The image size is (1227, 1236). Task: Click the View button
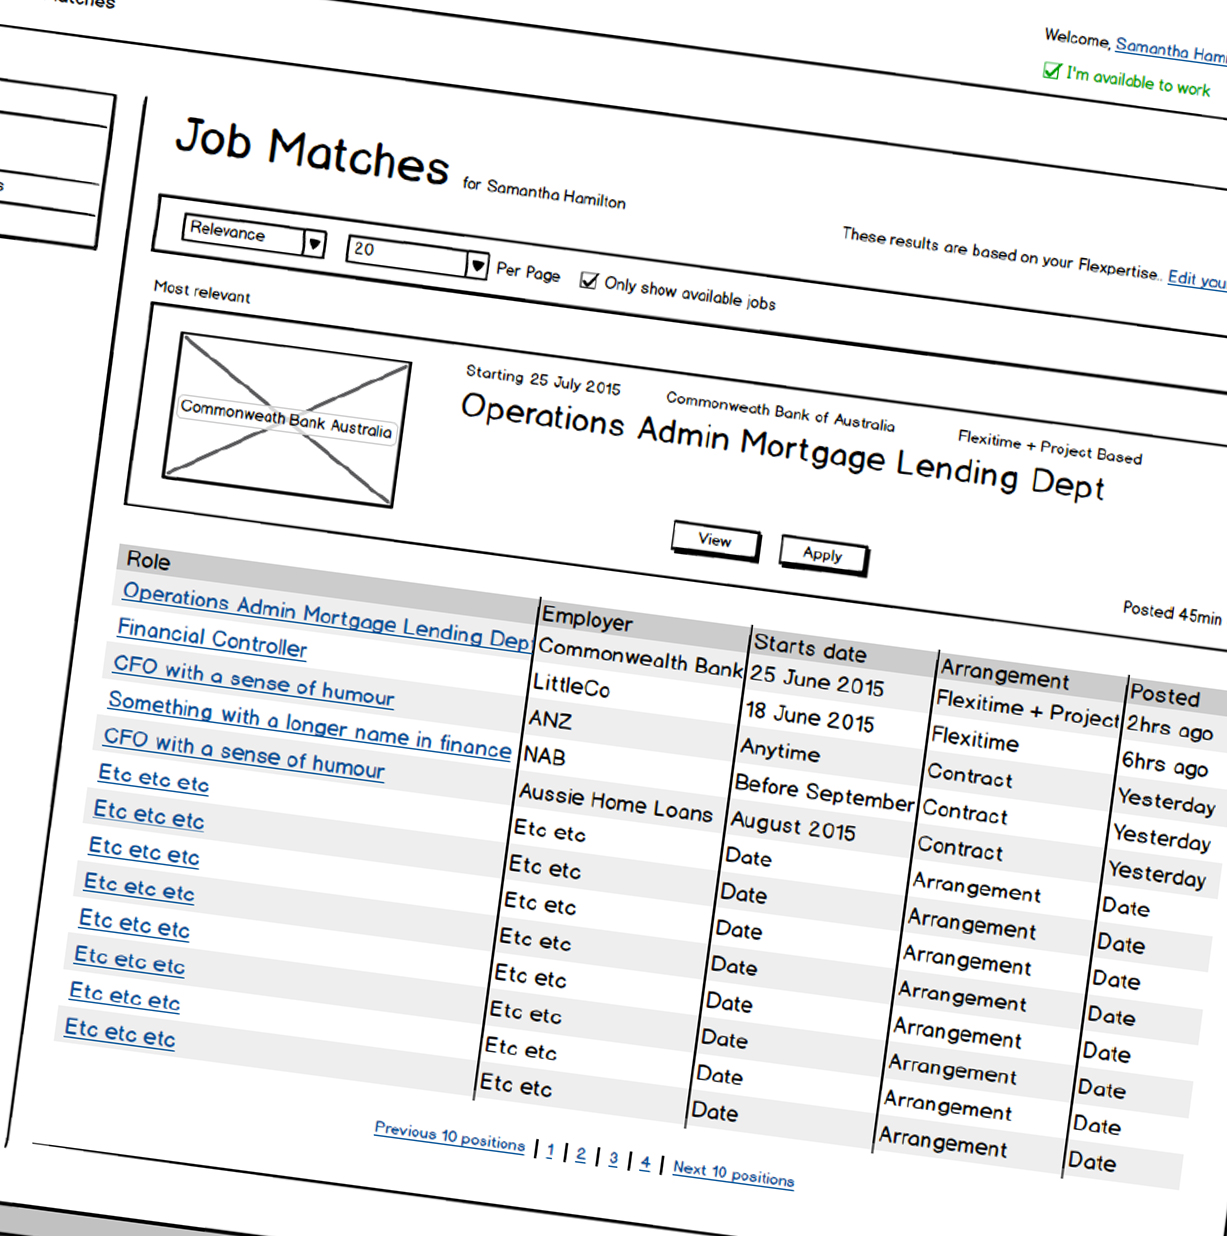[715, 540]
